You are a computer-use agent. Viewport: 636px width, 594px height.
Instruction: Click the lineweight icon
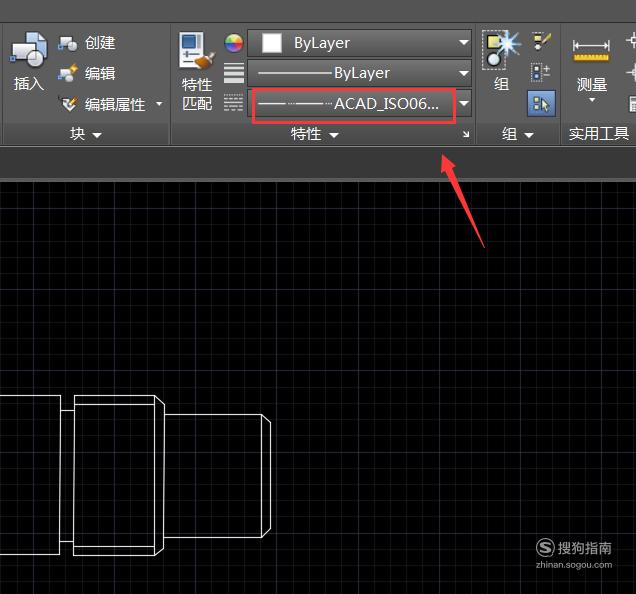pos(234,73)
